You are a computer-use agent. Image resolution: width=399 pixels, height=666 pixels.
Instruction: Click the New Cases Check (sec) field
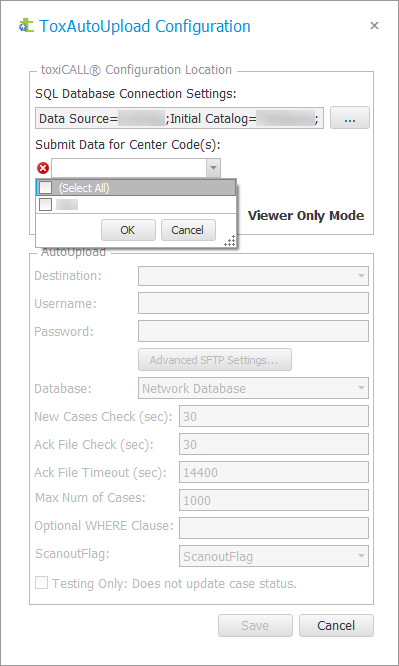pyautogui.click(x=274, y=416)
